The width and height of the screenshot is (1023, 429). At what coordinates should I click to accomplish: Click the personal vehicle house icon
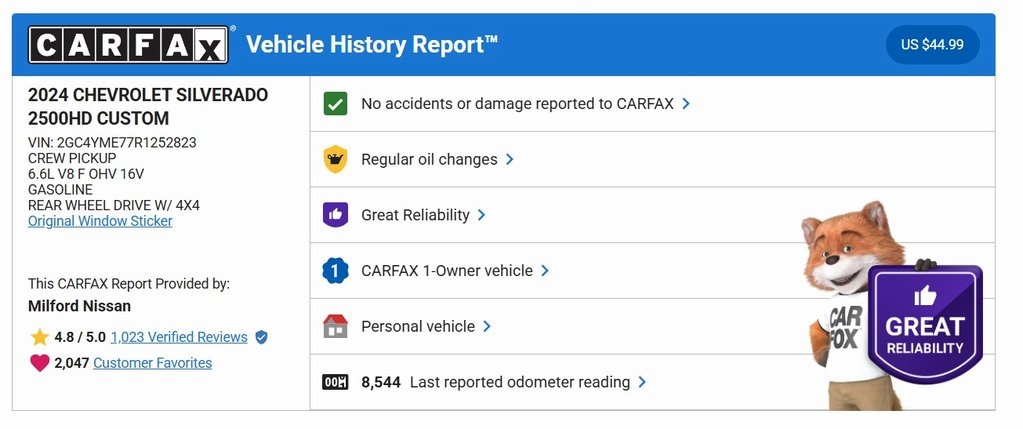pyautogui.click(x=336, y=326)
